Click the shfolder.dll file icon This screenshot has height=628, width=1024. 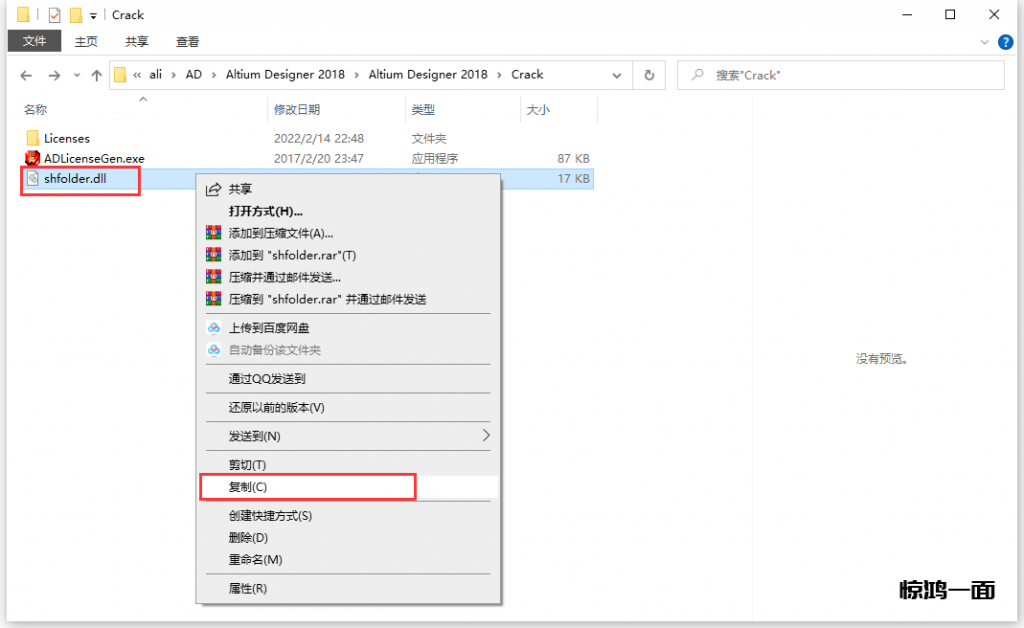tap(32, 179)
